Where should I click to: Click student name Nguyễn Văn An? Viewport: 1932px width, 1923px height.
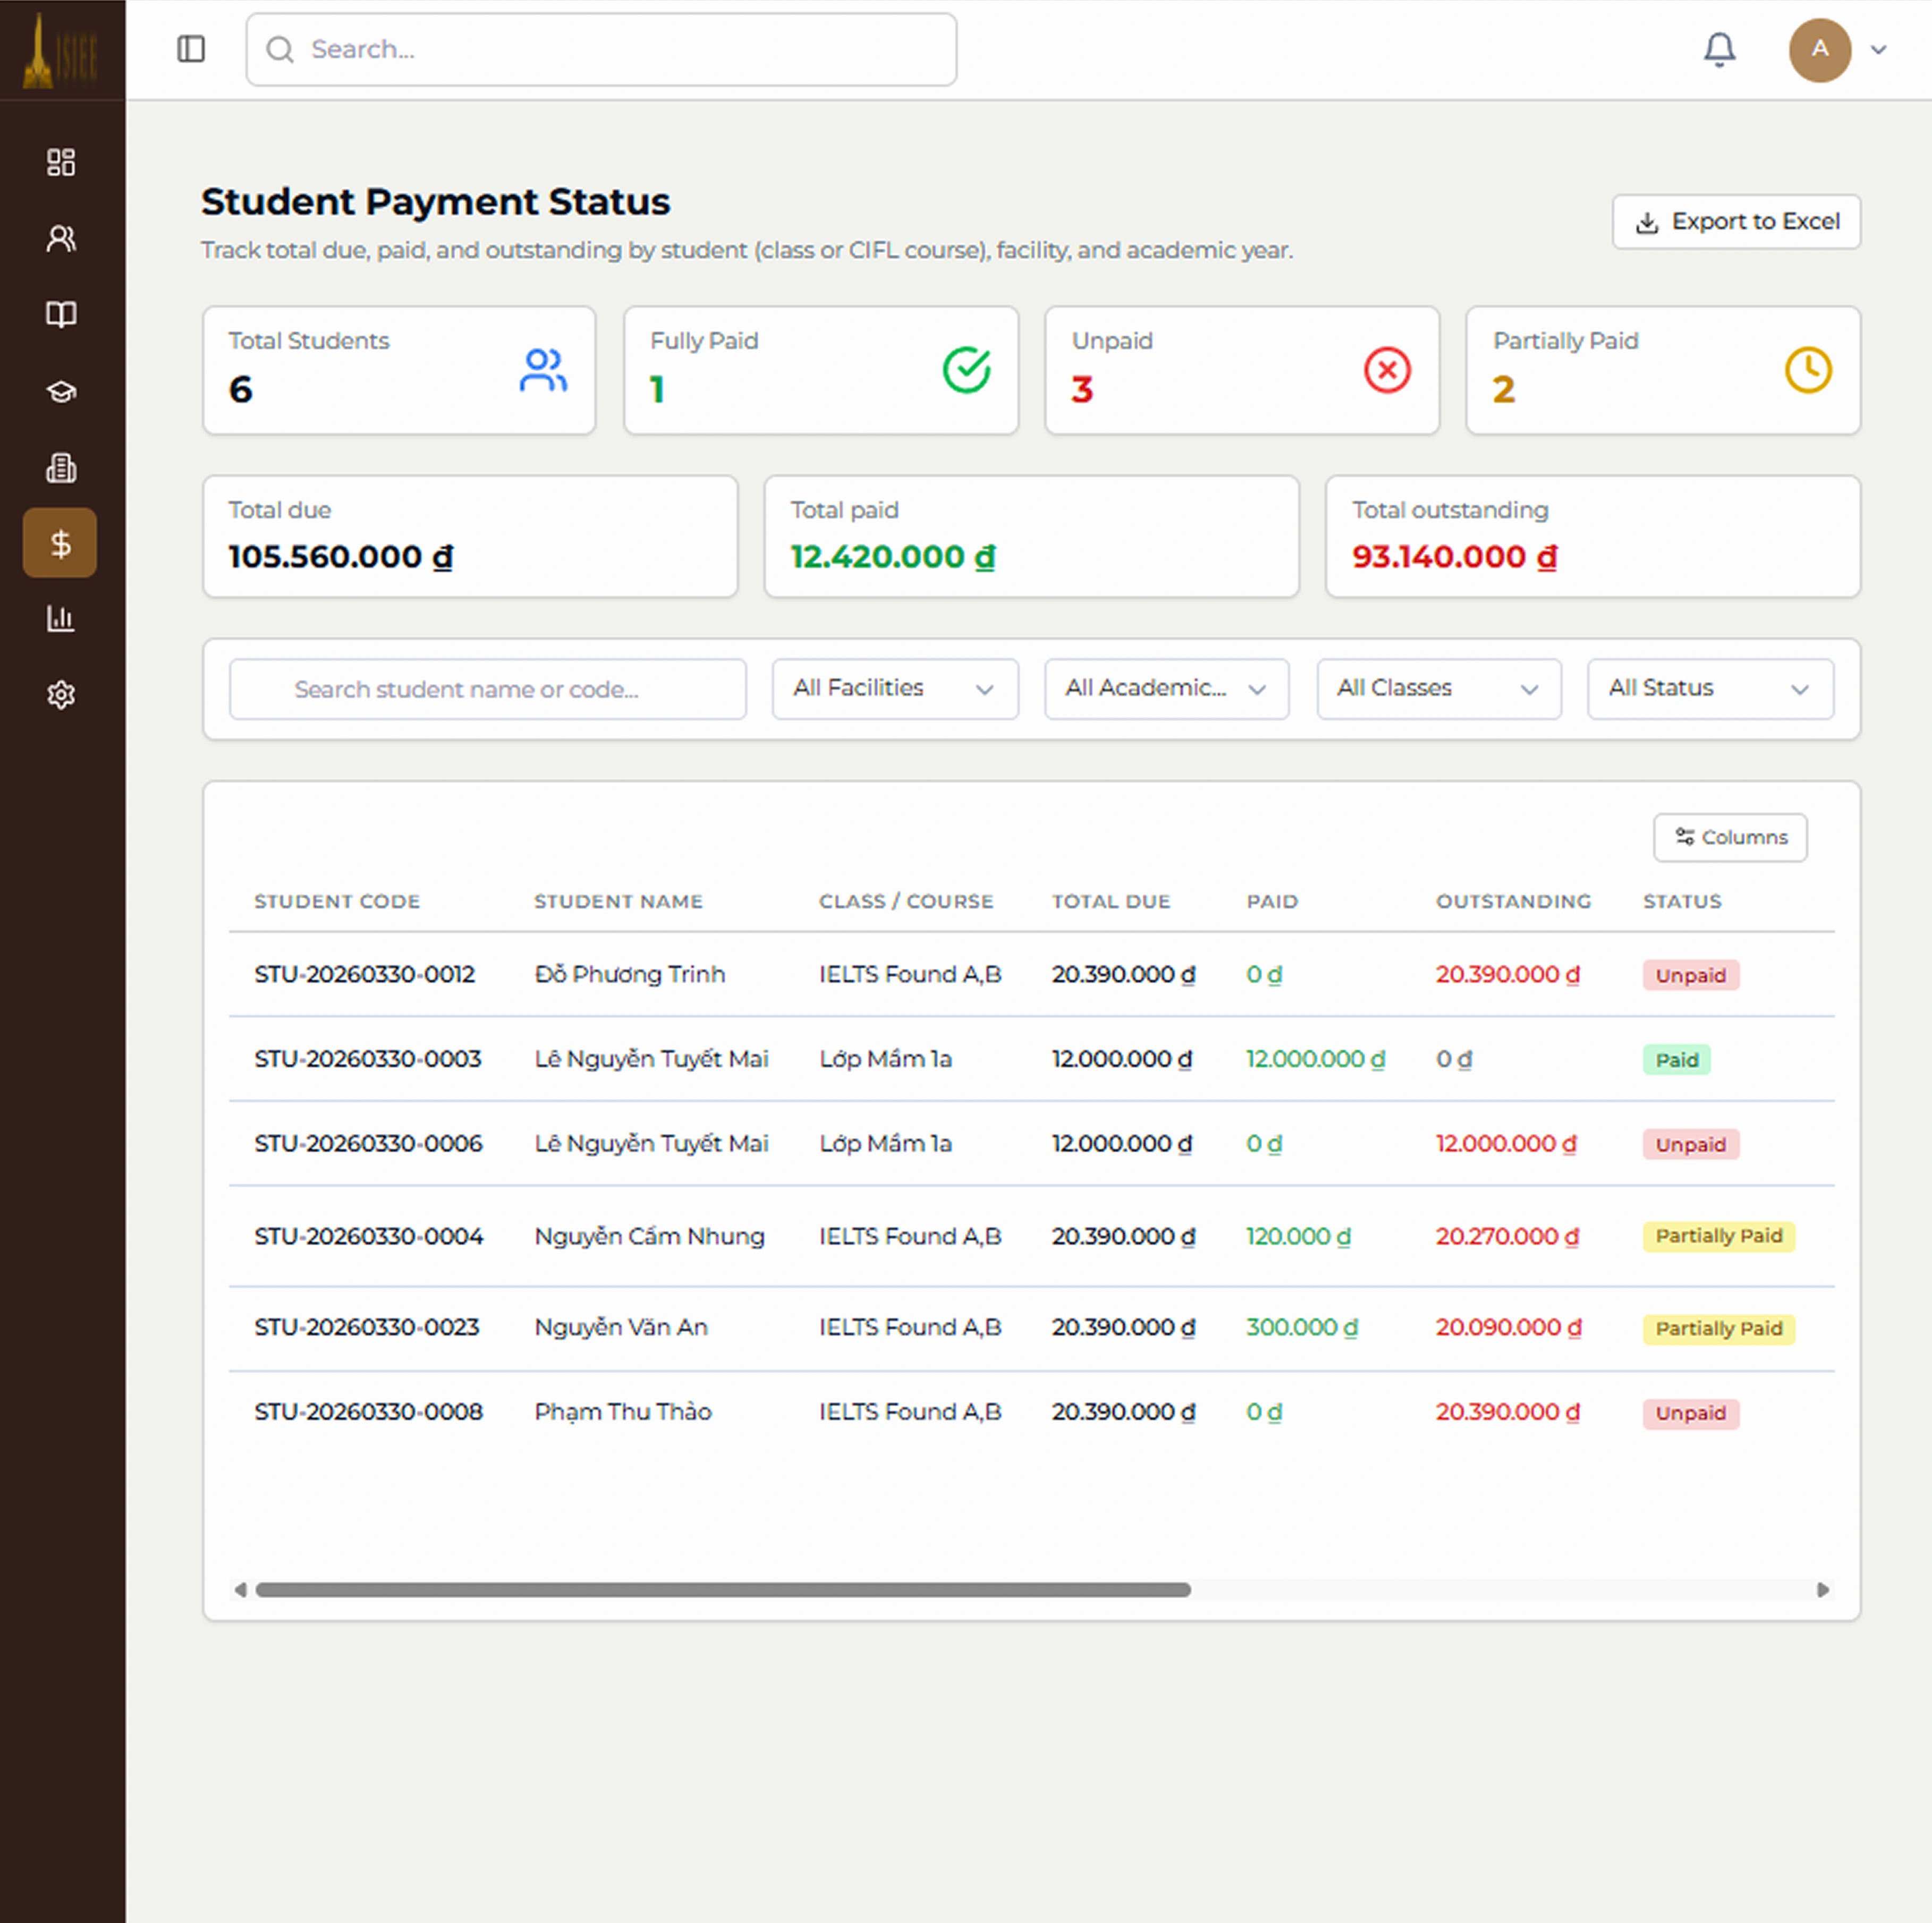621,1327
